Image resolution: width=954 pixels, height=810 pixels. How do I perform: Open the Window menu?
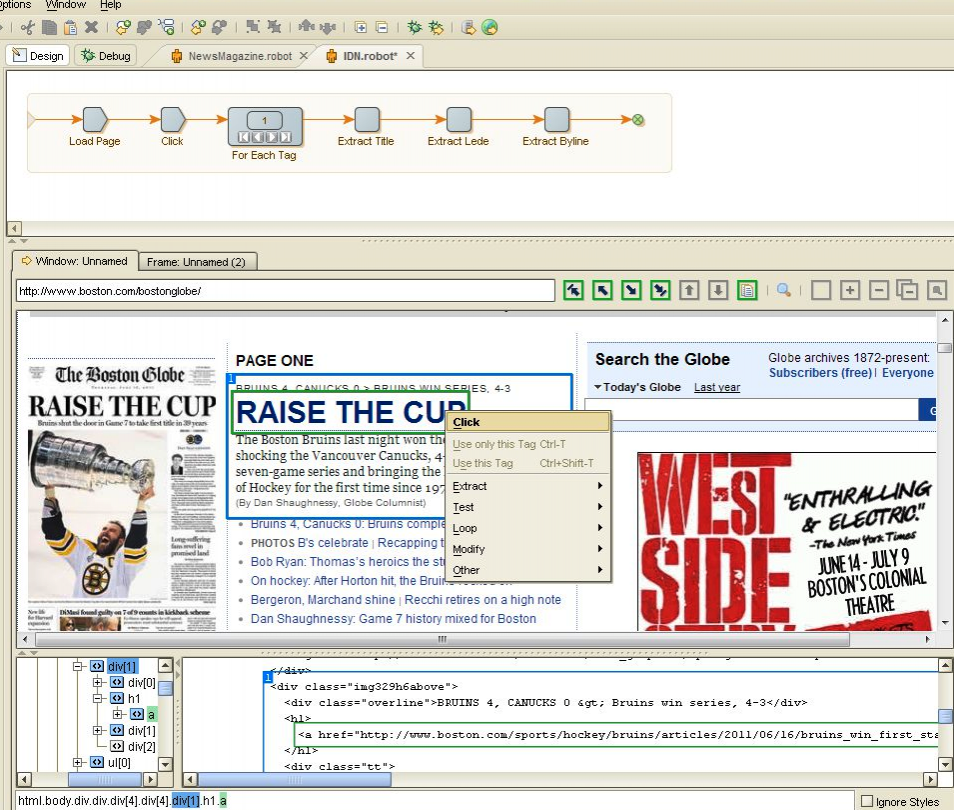66,5
